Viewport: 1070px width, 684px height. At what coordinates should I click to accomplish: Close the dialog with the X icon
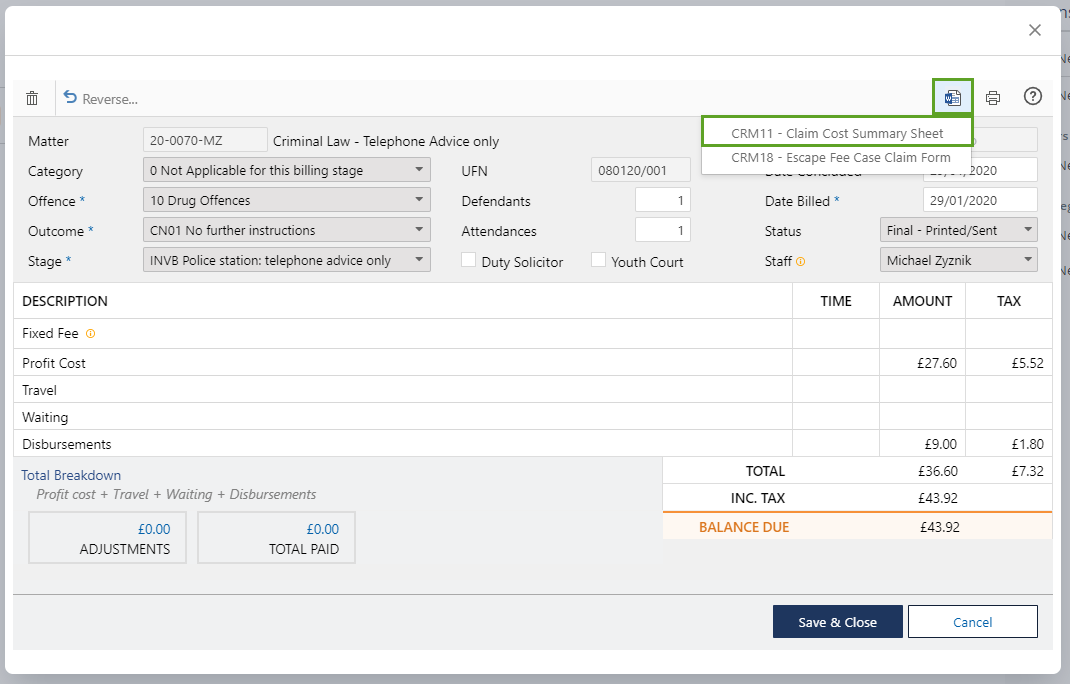(1035, 30)
